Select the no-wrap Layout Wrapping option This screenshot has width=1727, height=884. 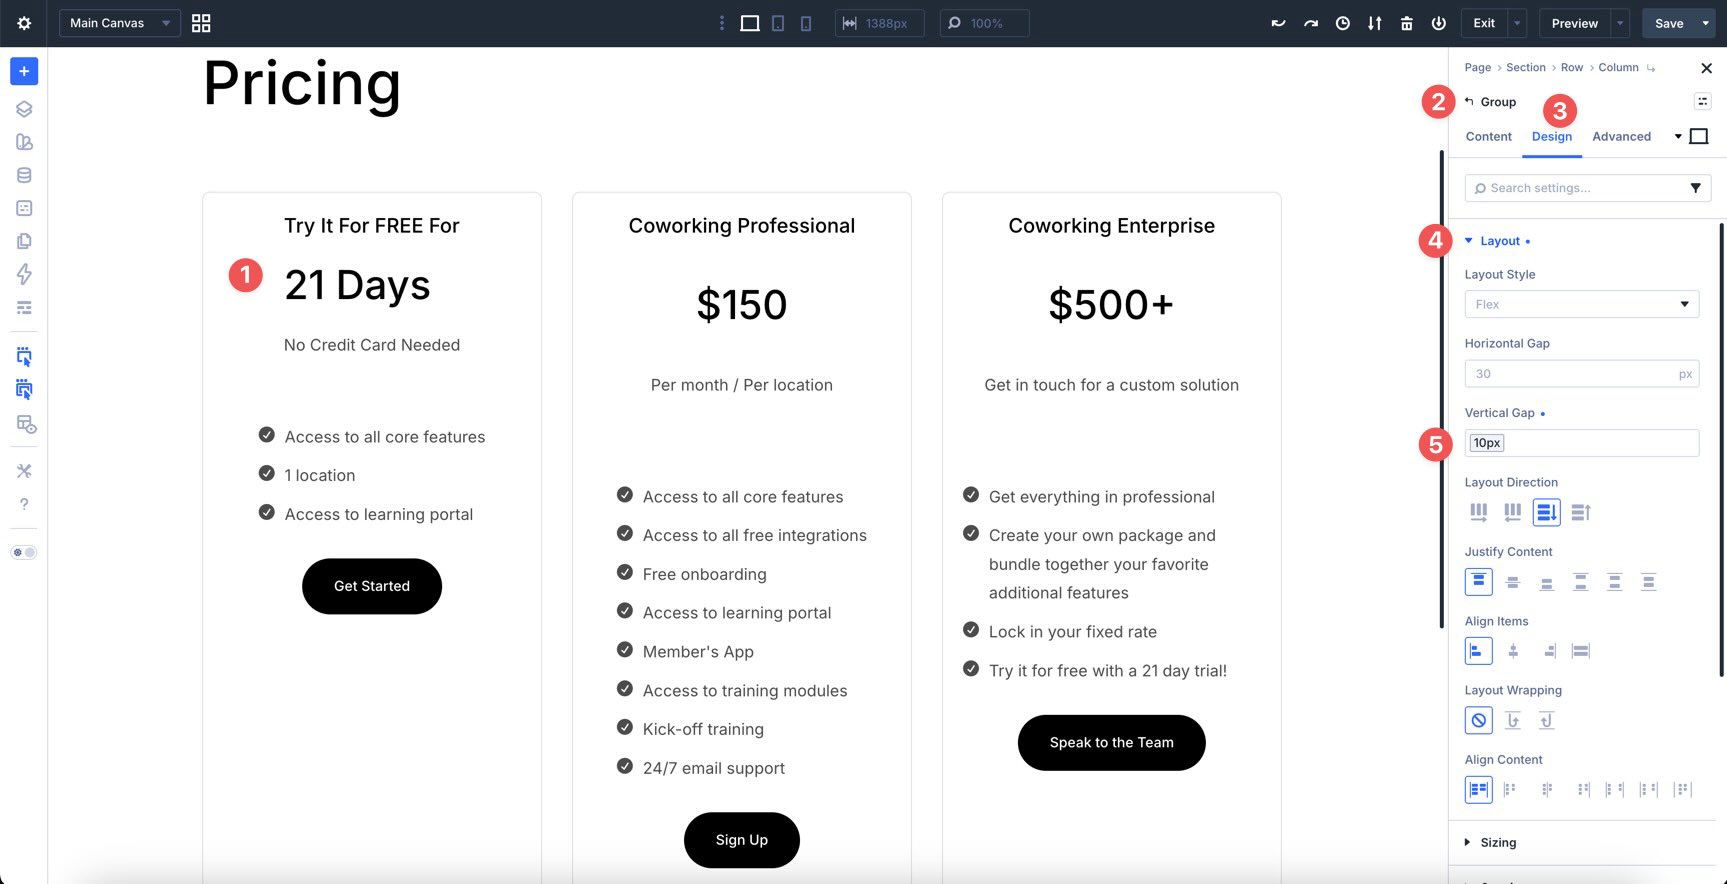coord(1479,720)
